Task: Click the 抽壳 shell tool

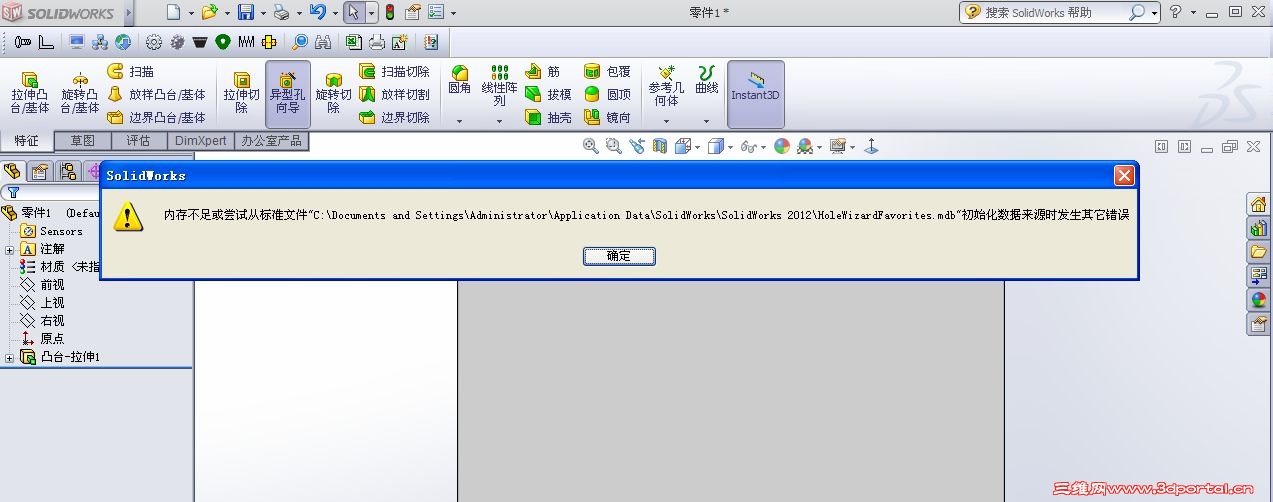Action: (548, 117)
